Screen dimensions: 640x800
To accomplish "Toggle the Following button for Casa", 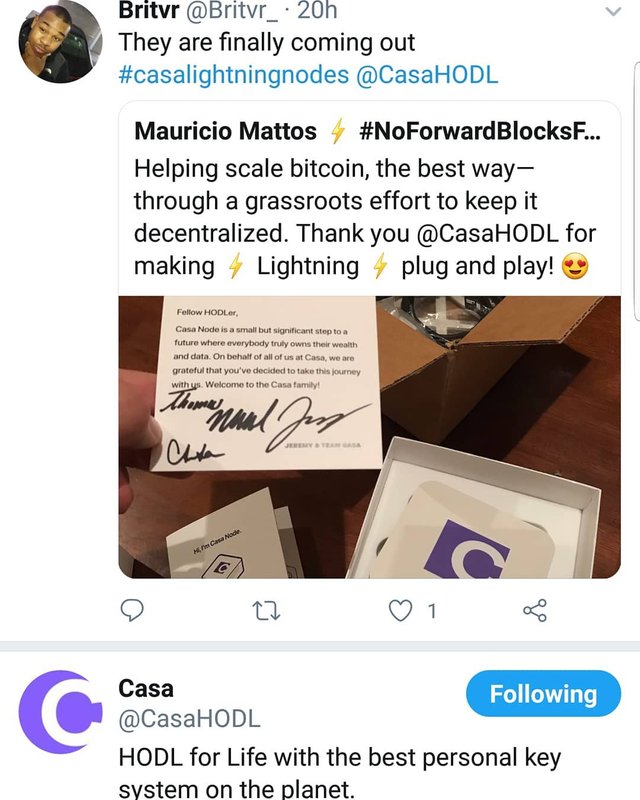I will click(544, 694).
